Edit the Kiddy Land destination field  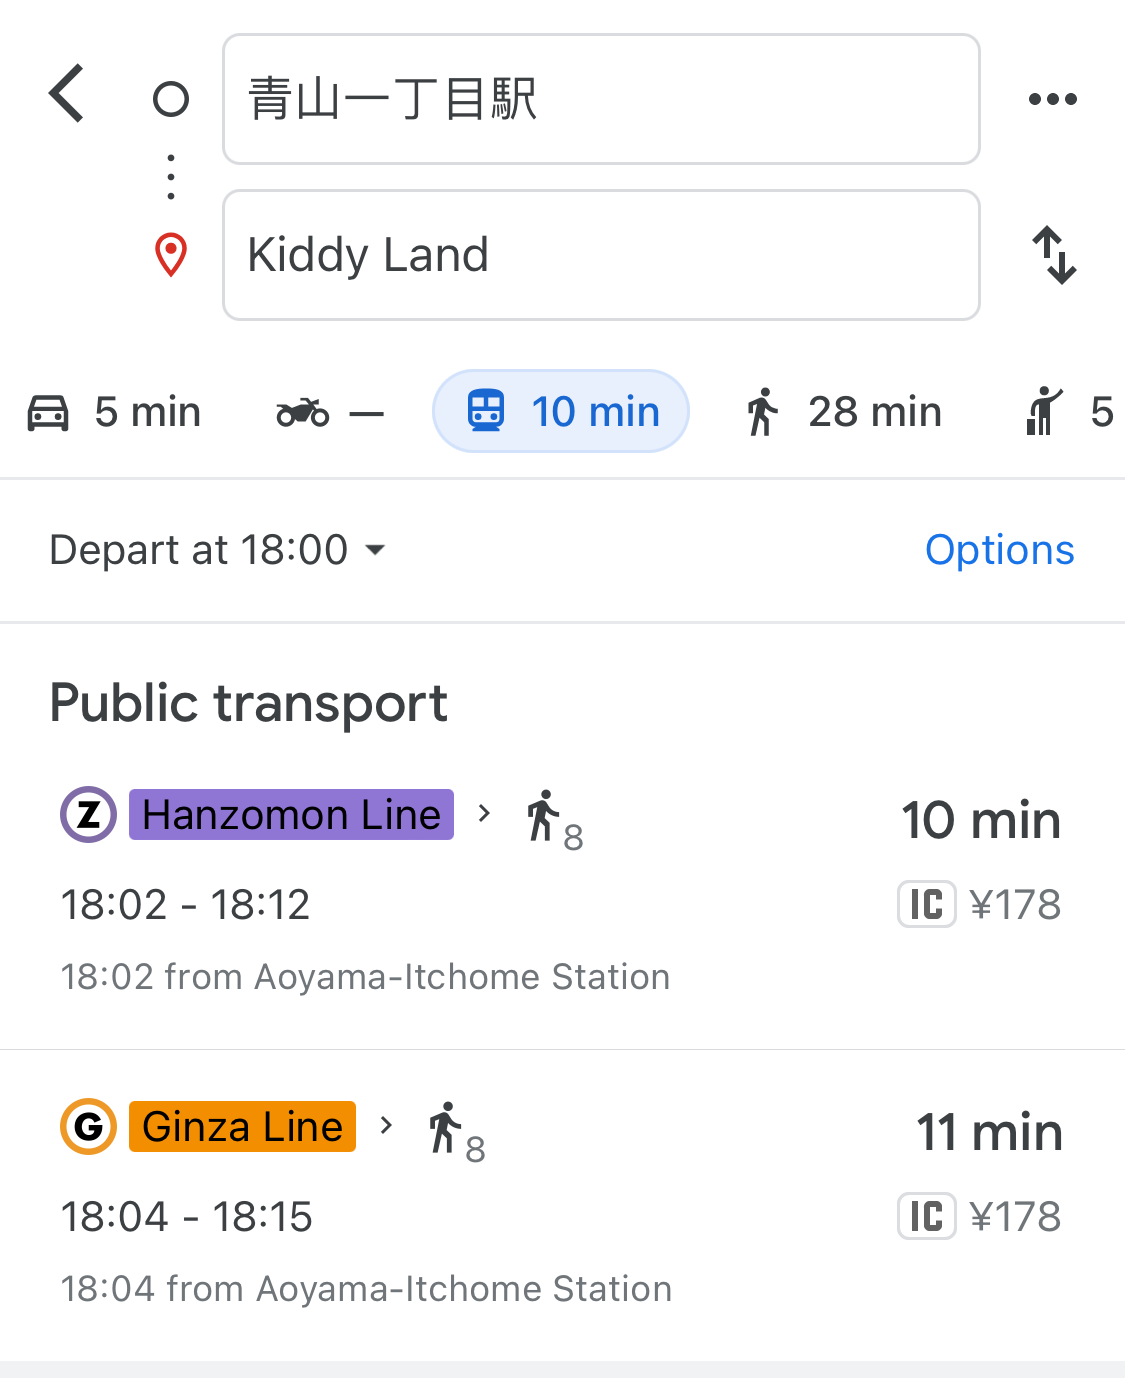[x=601, y=255]
